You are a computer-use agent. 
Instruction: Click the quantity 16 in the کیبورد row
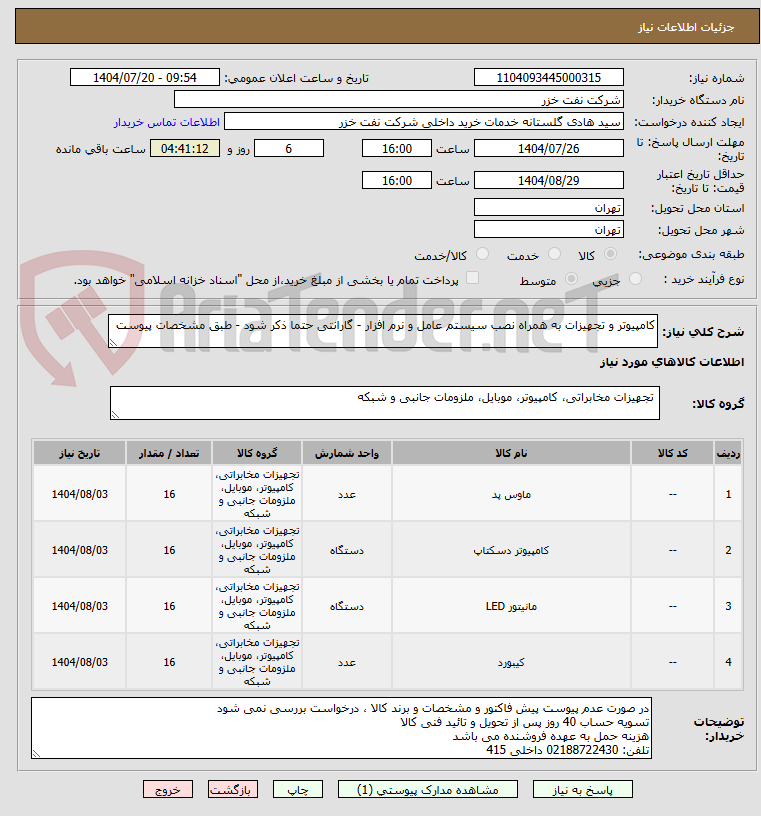click(169, 662)
